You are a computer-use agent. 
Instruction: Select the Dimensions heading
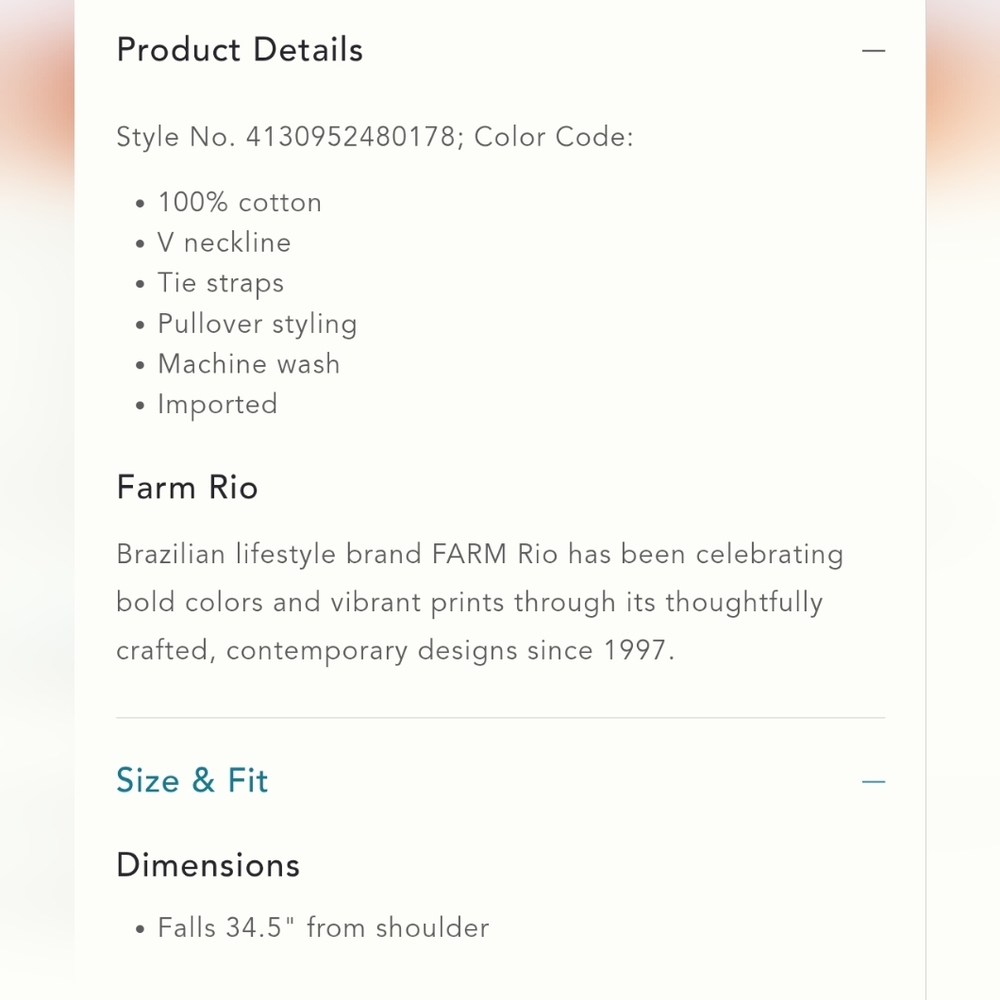pos(207,865)
